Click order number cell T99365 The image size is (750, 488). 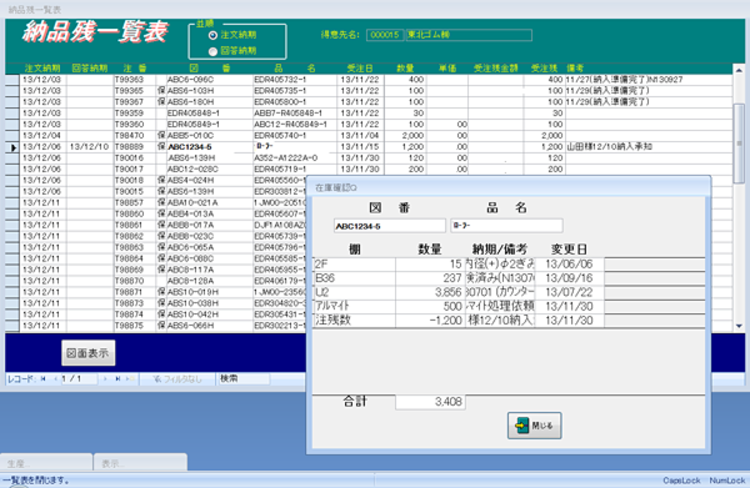tap(135, 91)
